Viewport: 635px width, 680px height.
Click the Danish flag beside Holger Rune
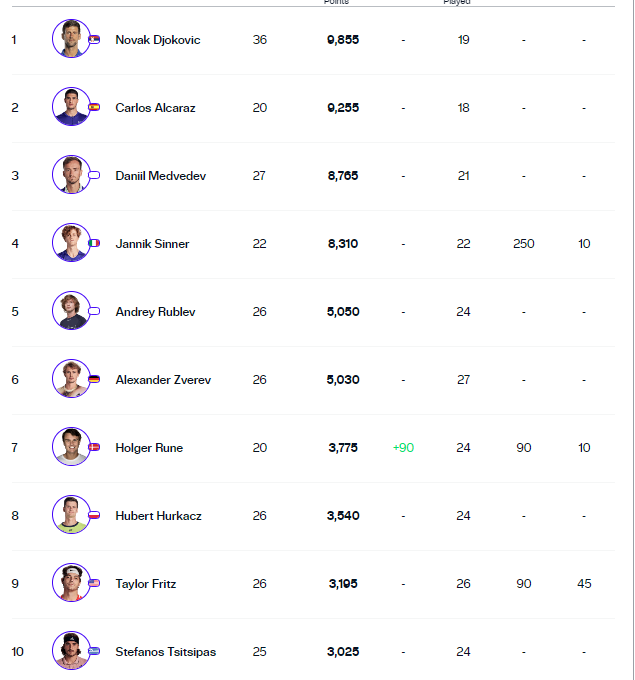coord(94,447)
